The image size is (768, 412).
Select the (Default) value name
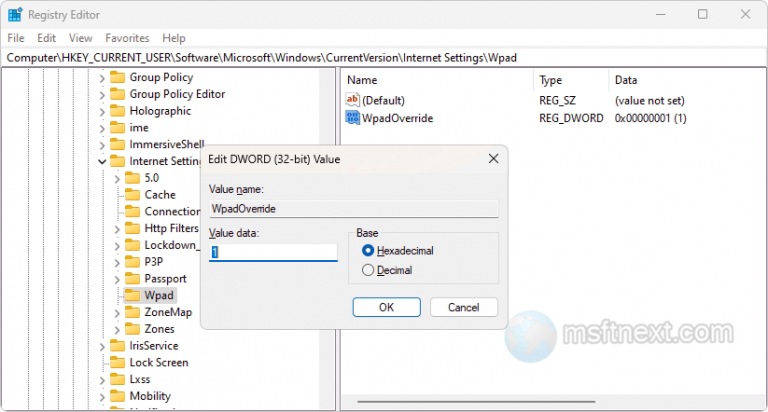(384, 100)
